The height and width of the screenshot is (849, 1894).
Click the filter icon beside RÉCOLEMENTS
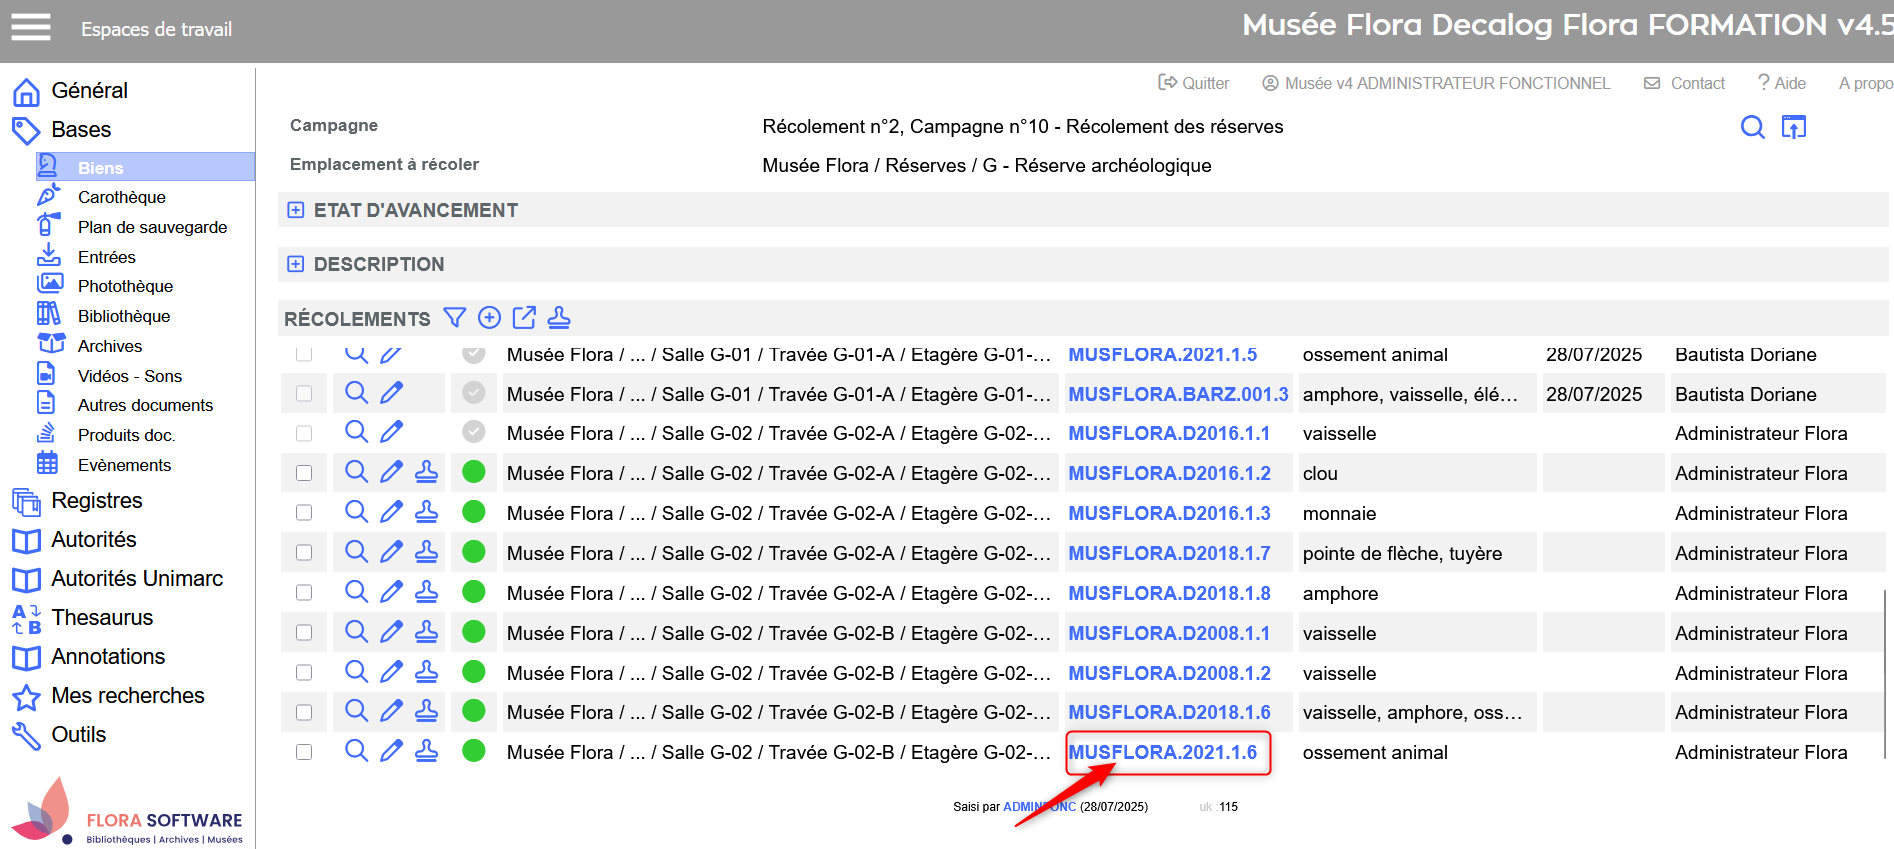pos(454,318)
